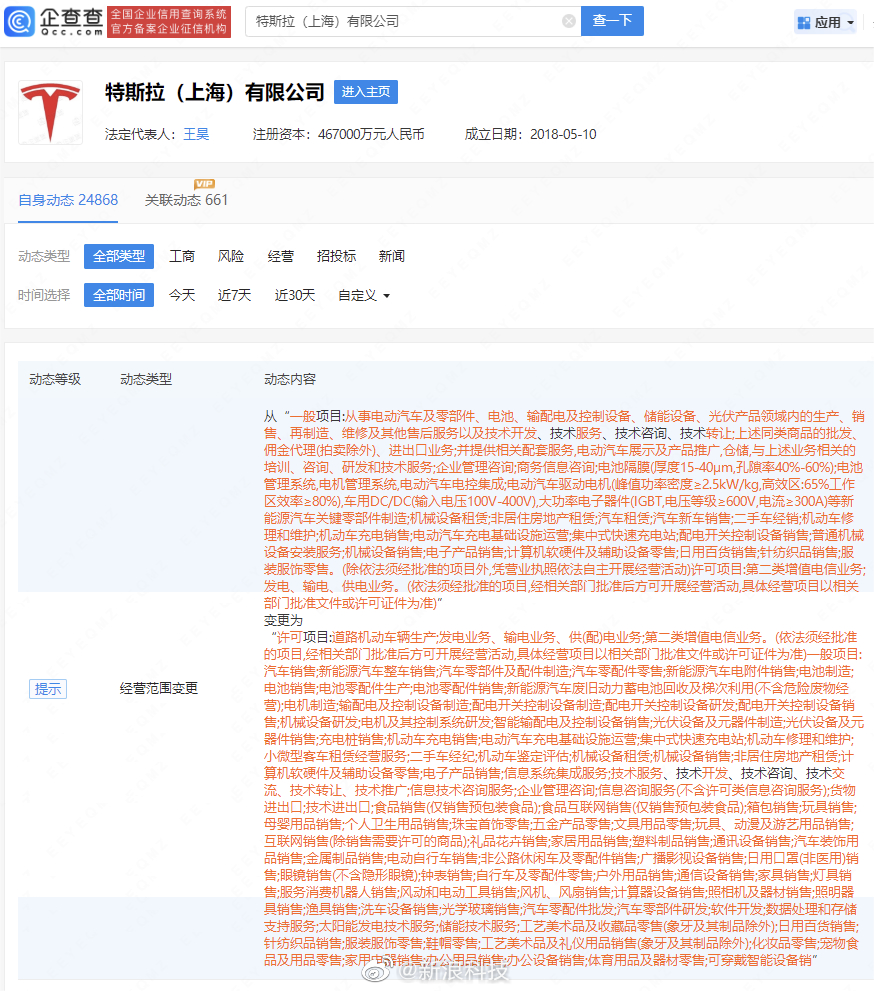
Task: Open the 自定义 date range dropdown
Action: pos(364,295)
